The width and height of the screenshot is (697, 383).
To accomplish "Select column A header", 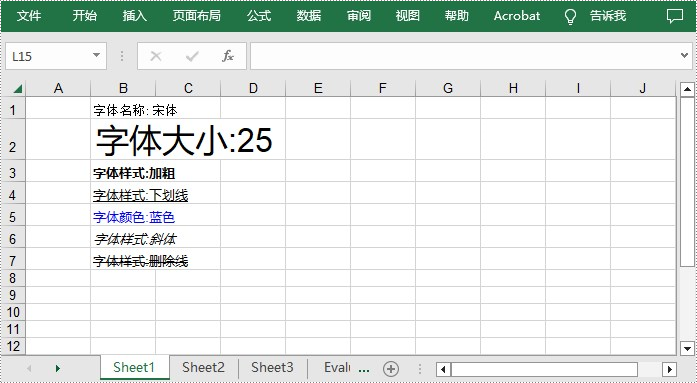I will coord(58,88).
